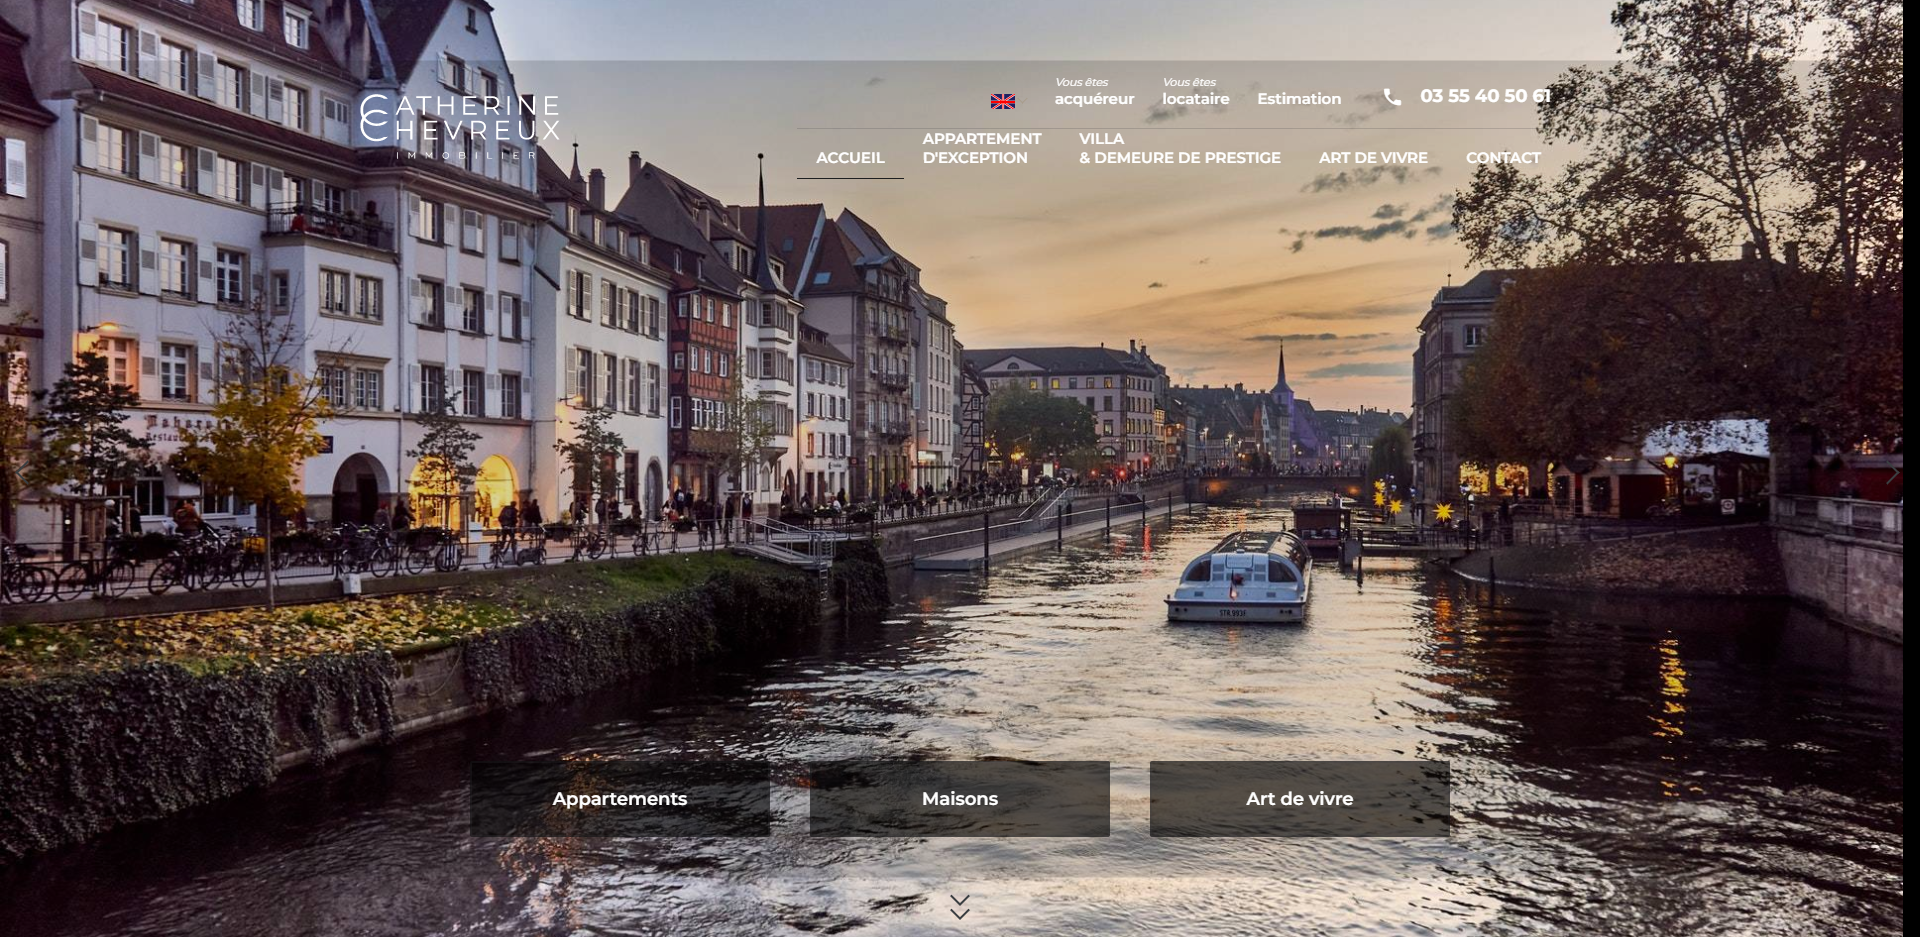Click the downward chevron to scroll down
Screen dimensions: 1920x937
(x=960, y=907)
